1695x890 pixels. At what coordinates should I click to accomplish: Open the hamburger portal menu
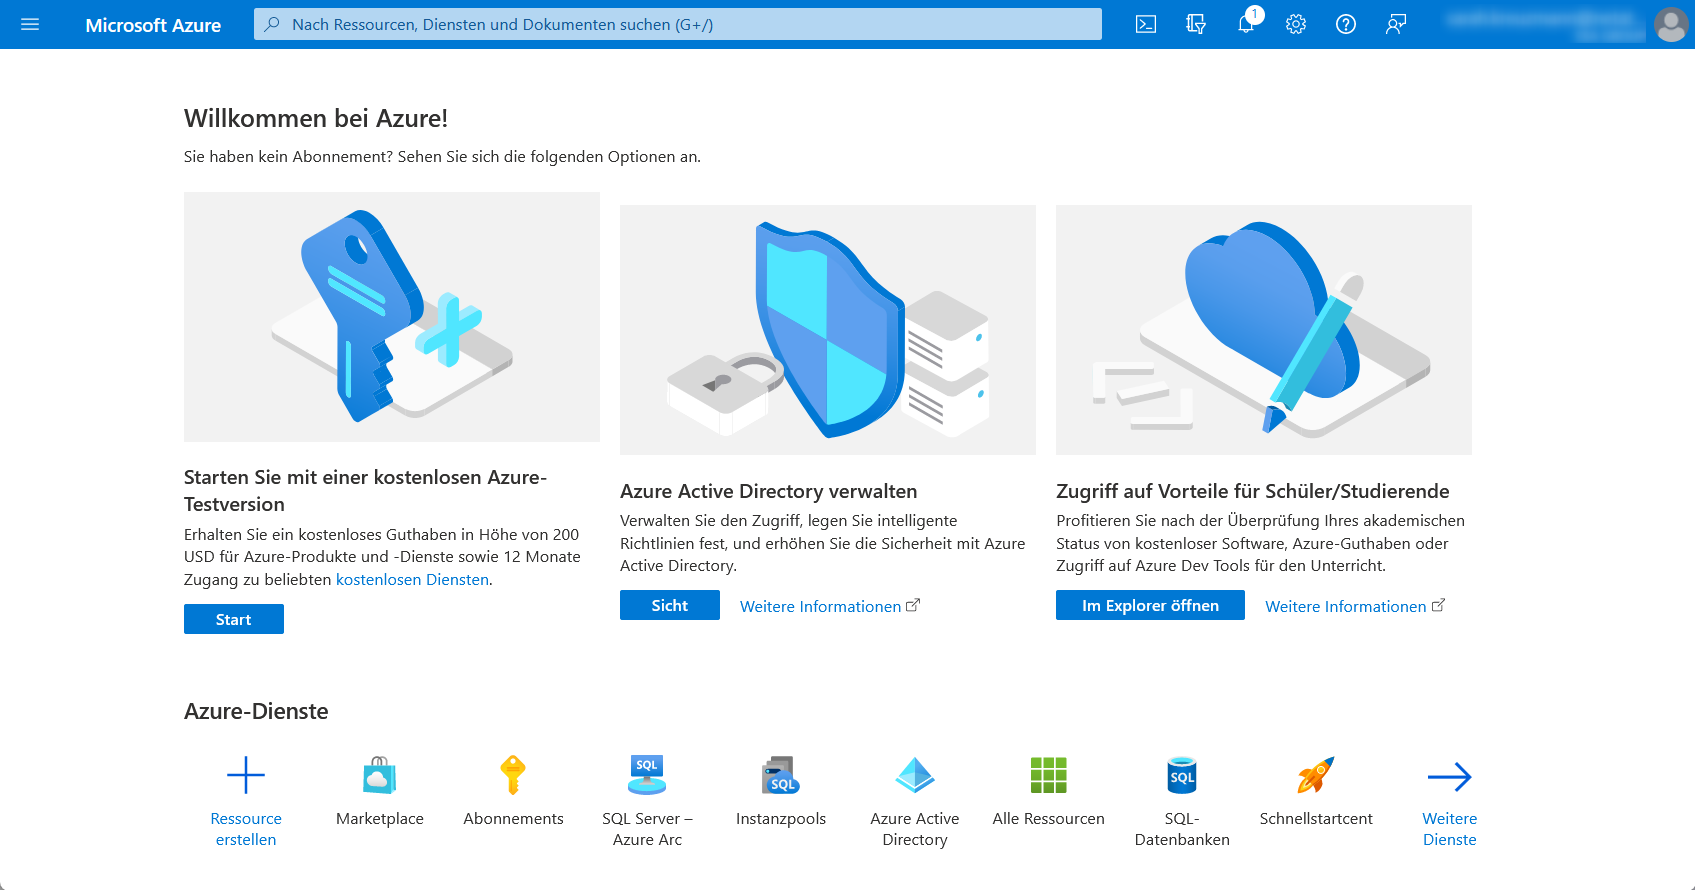30,24
